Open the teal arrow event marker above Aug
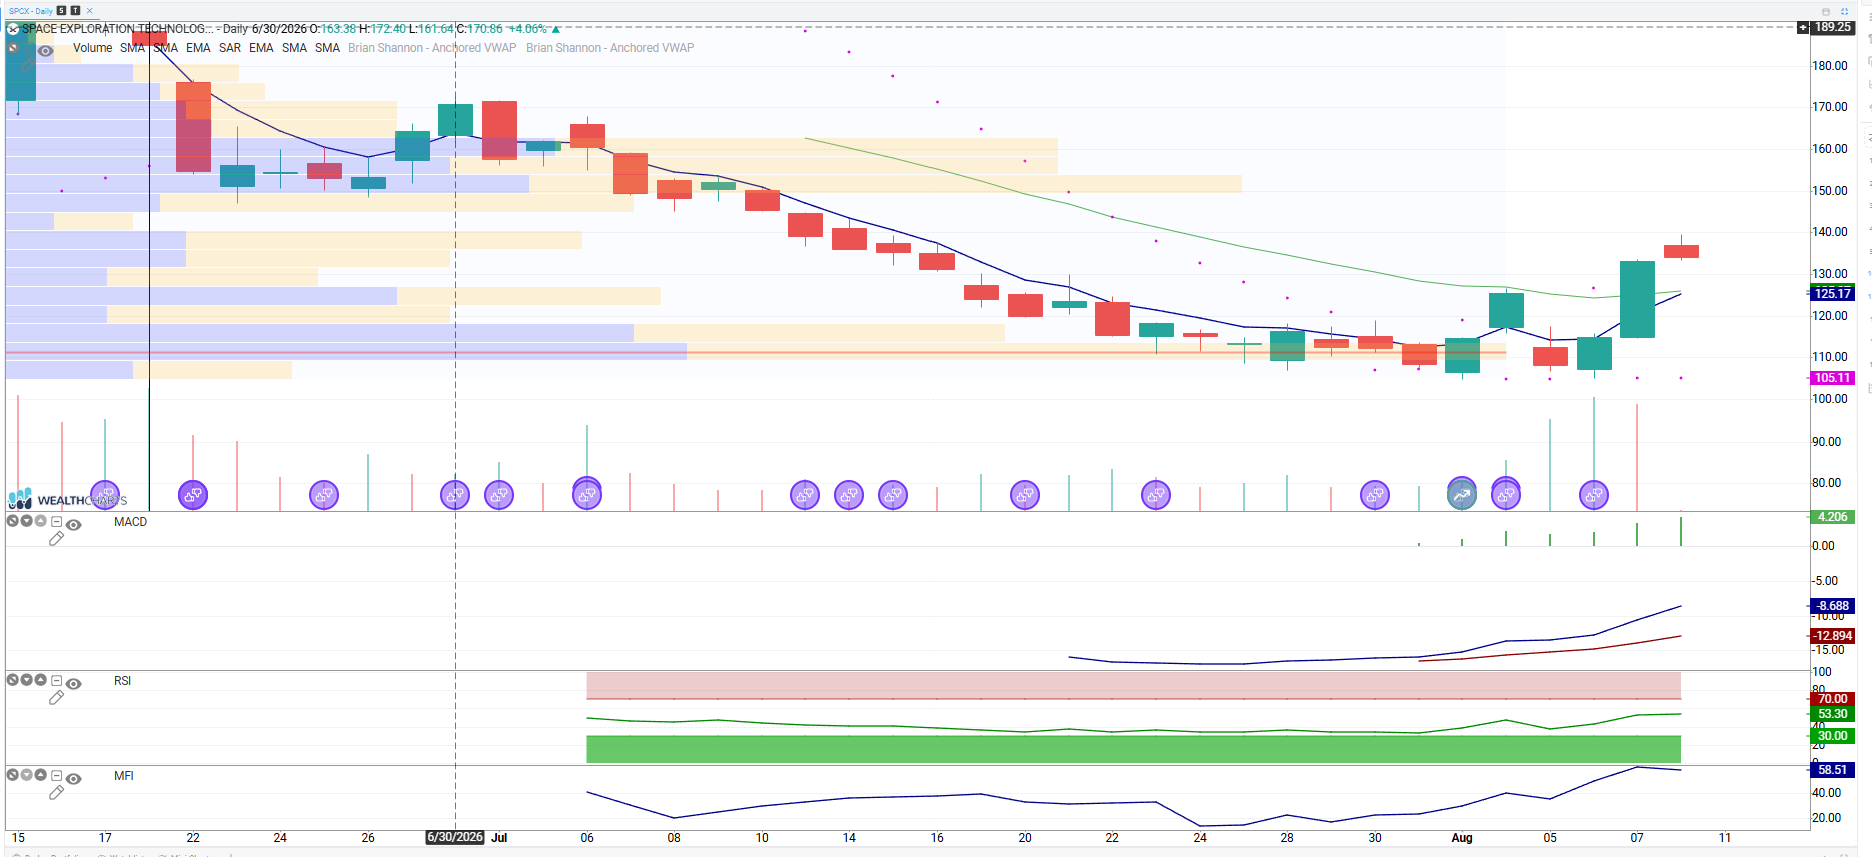 (1462, 495)
